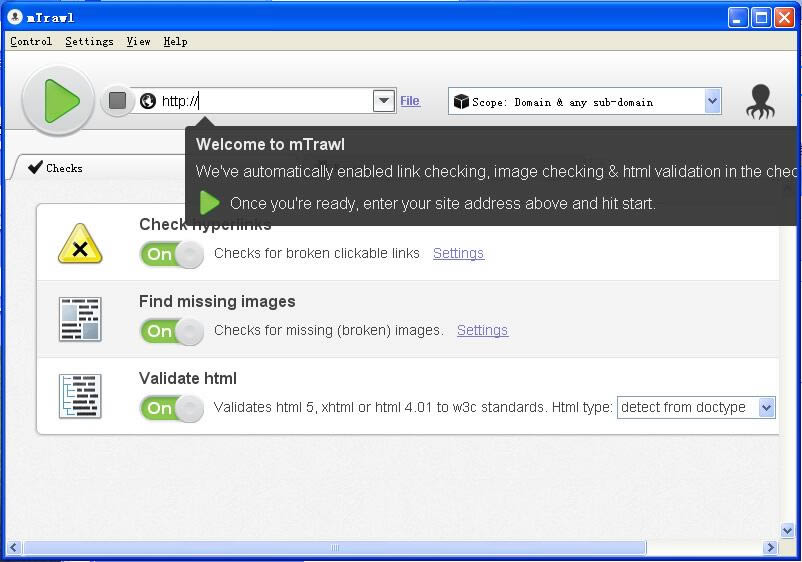Disable the Find missing images toggle
This screenshot has height=562, width=802.
tap(172, 331)
